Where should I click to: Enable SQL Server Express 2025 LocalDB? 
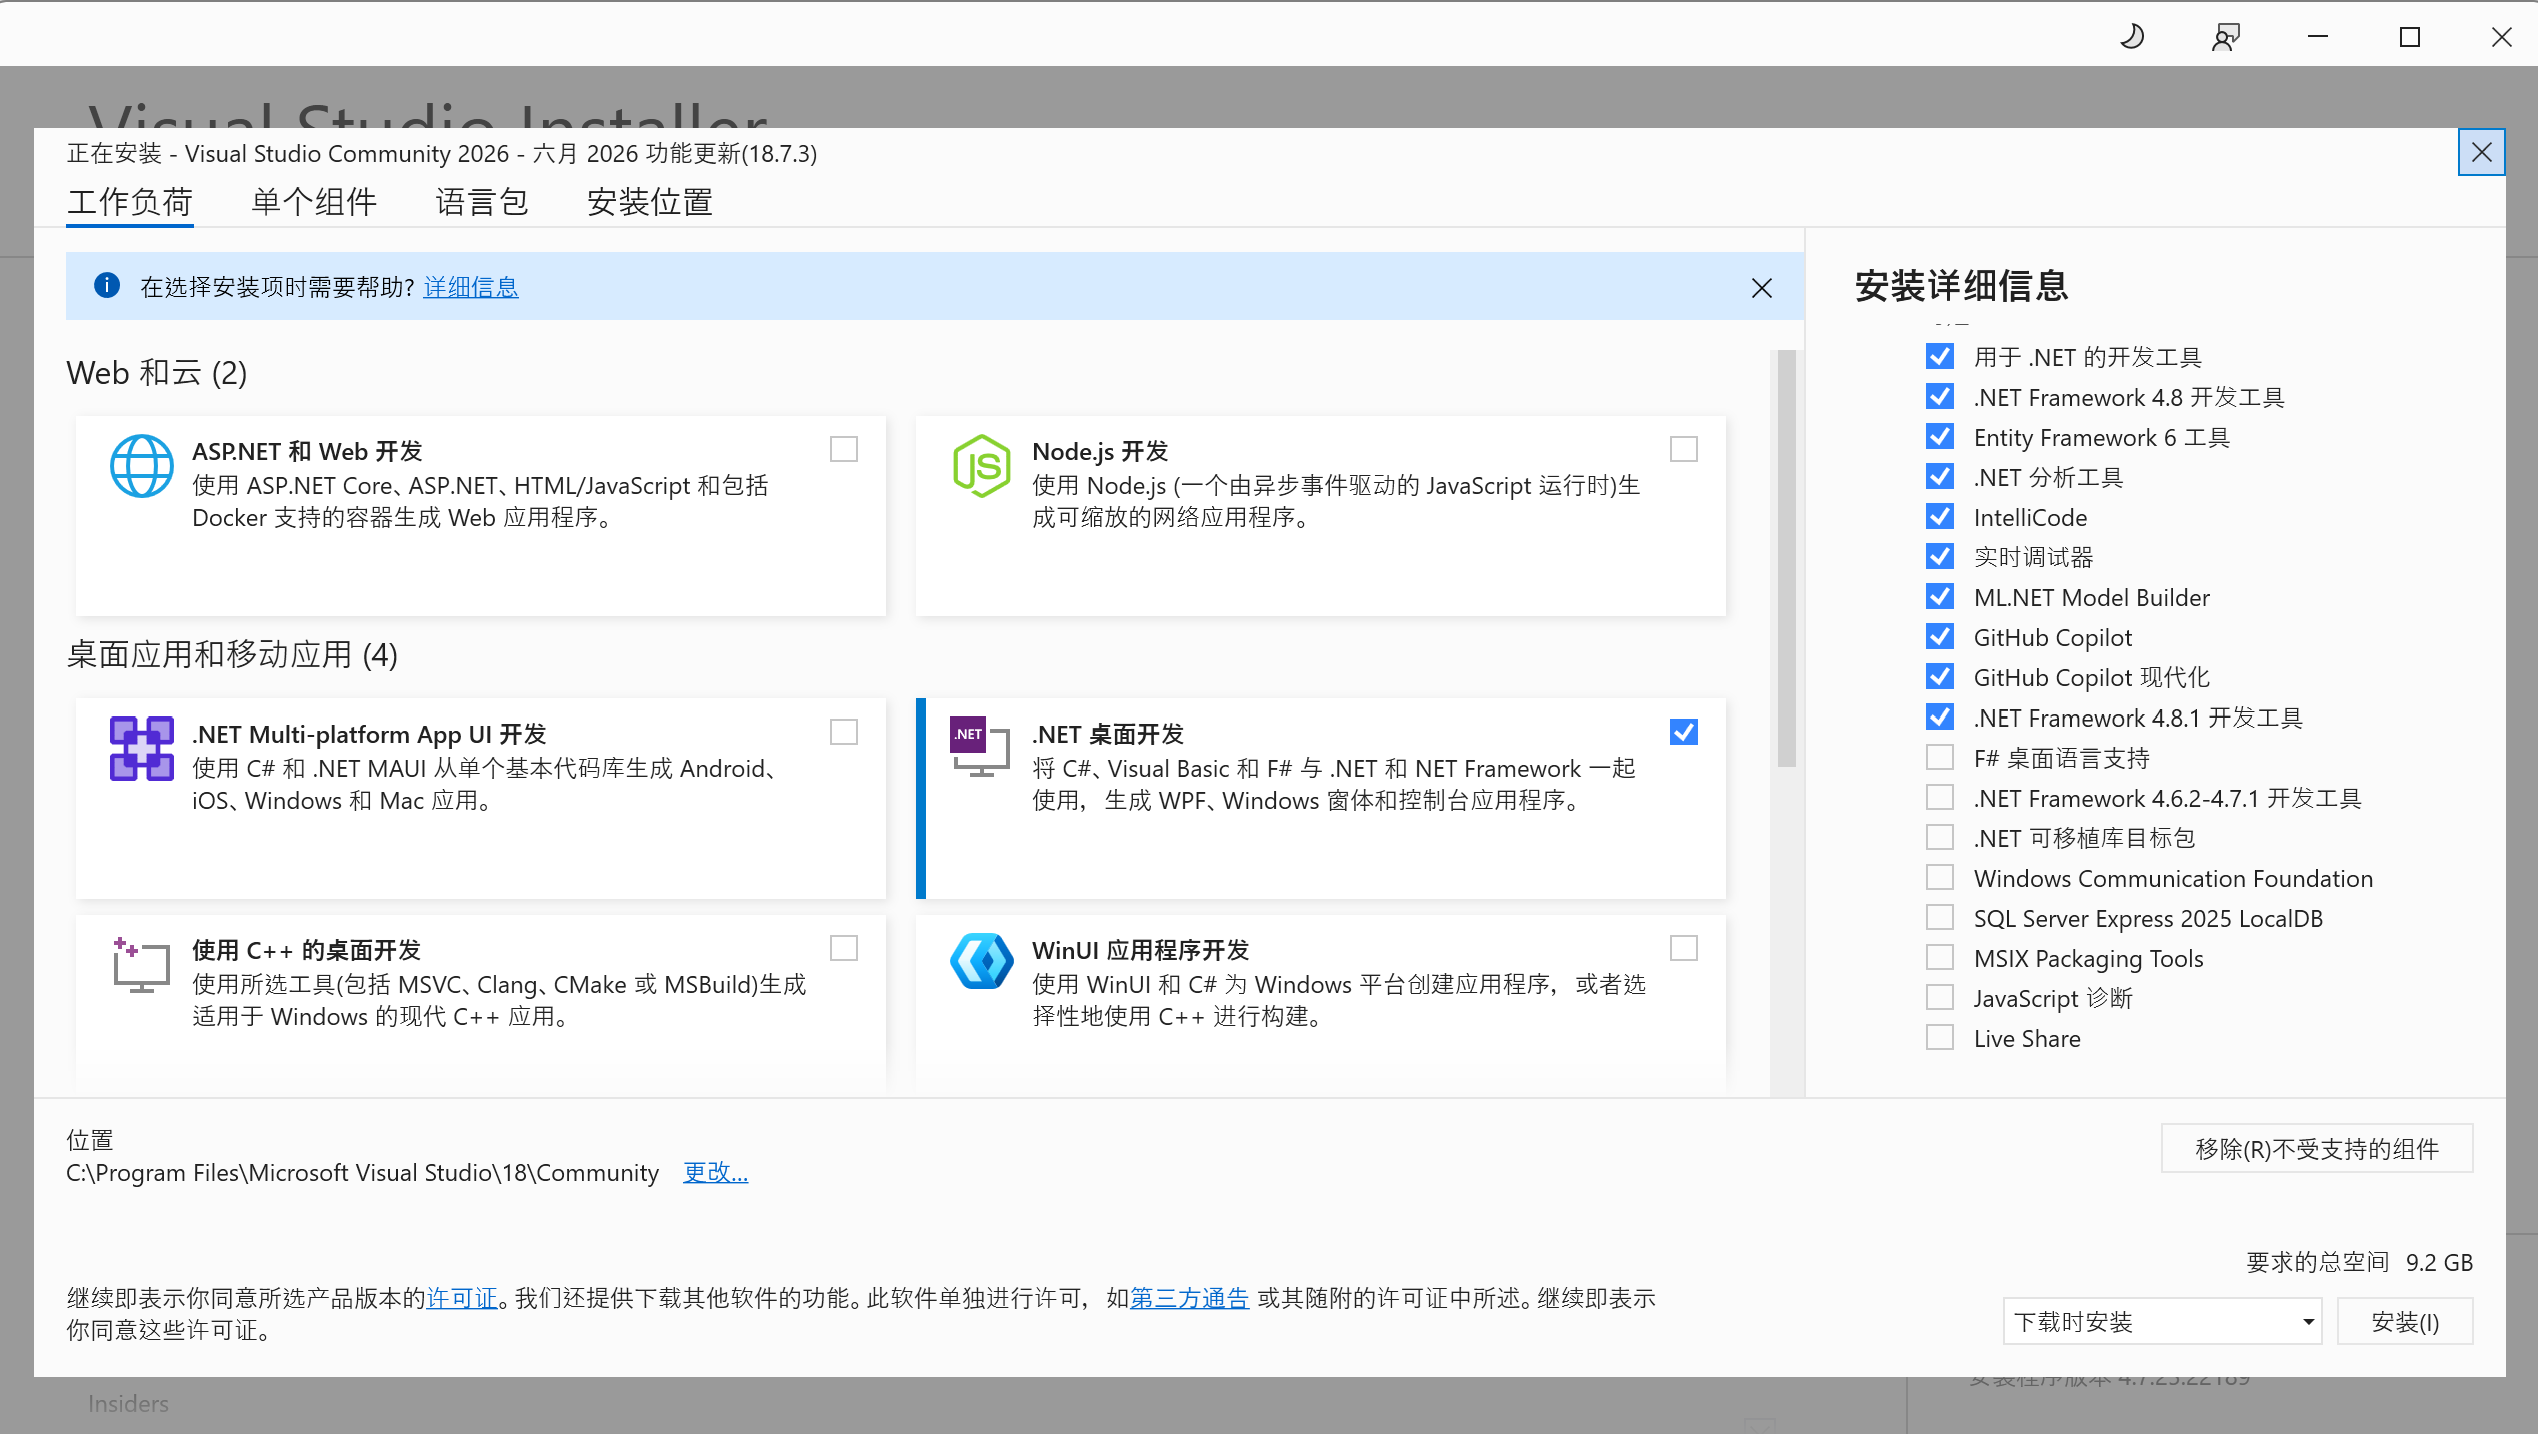[x=1940, y=918]
